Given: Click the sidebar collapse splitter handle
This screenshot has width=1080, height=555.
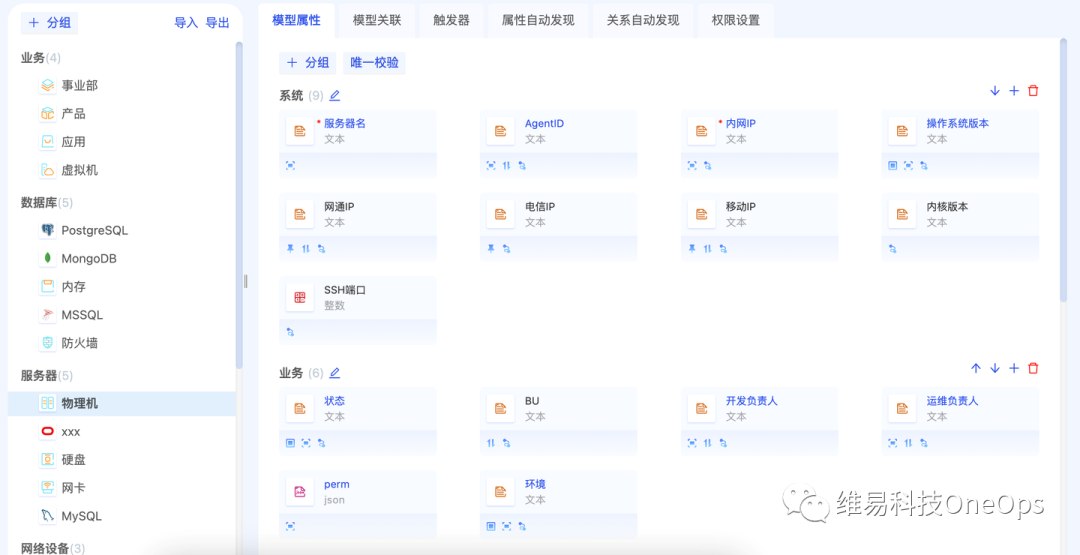Looking at the screenshot, I should [245, 281].
